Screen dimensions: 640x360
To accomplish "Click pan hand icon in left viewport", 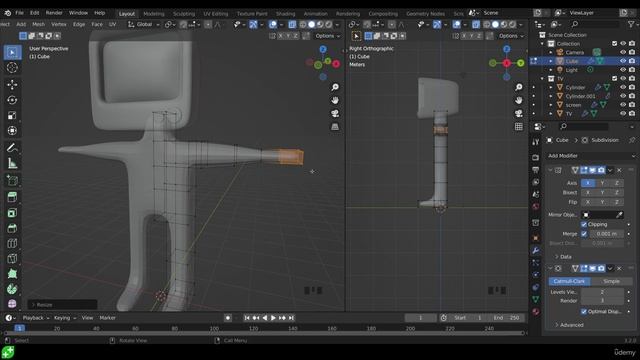I will coord(335,100).
